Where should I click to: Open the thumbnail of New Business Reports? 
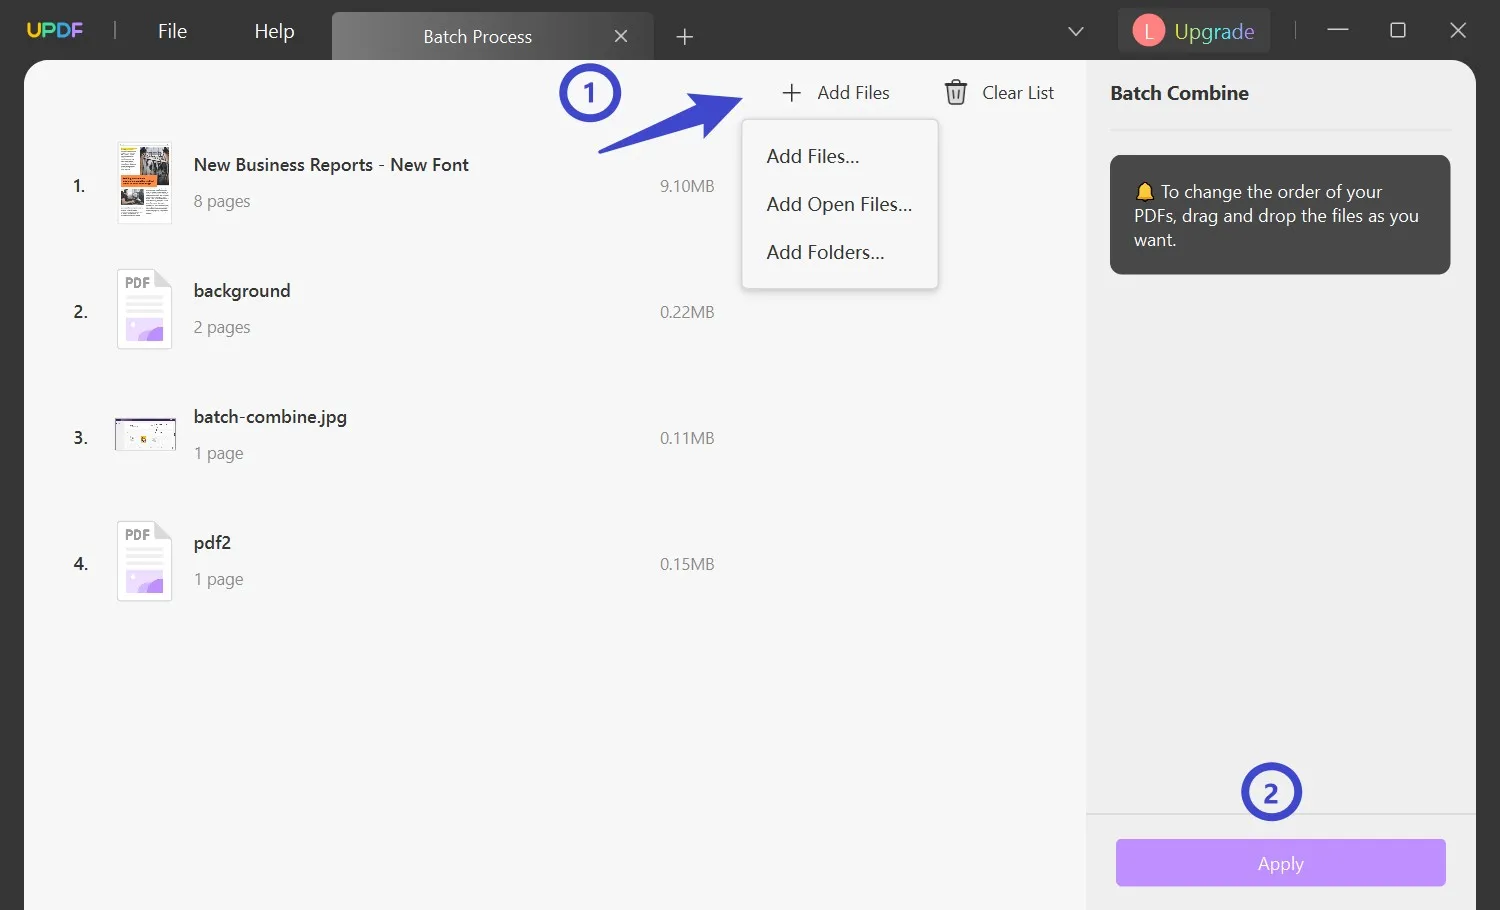tap(144, 182)
